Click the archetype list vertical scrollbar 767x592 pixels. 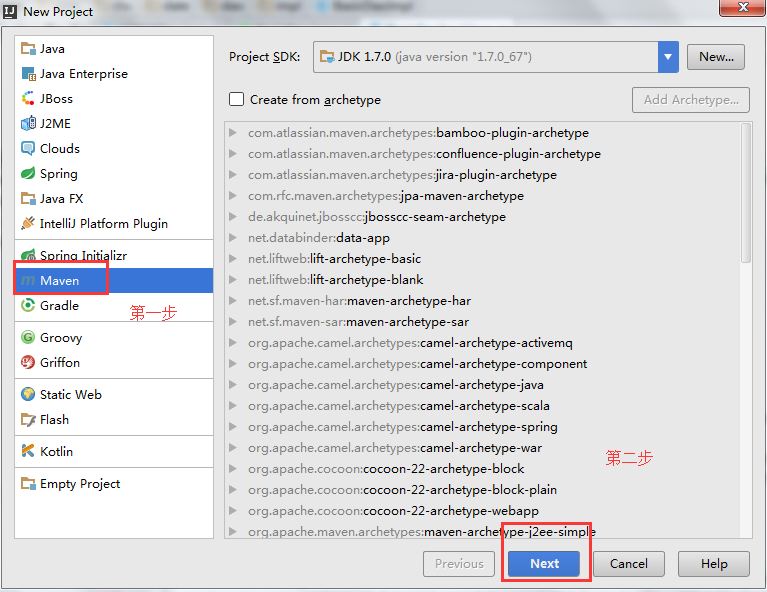745,193
